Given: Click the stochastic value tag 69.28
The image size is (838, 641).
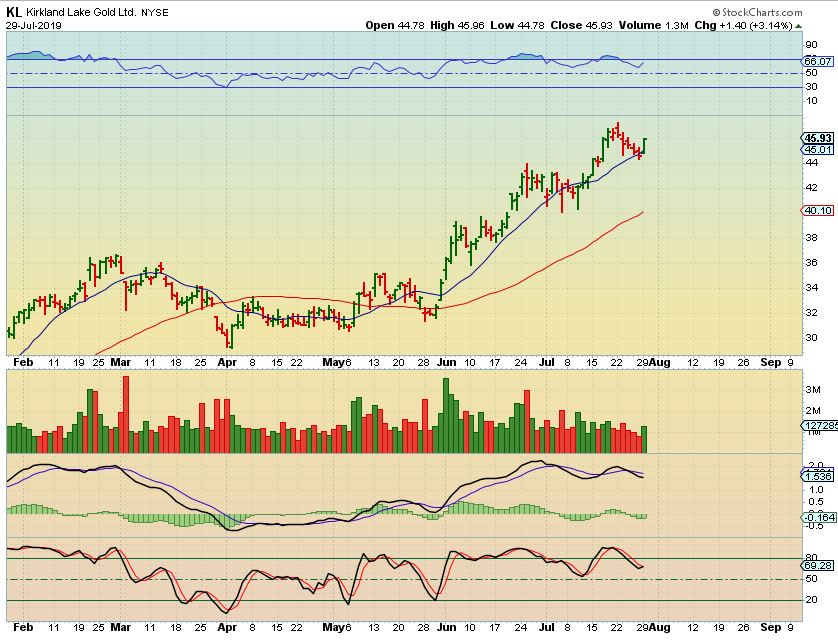Looking at the screenshot, I should pyautogui.click(x=818, y=565).
